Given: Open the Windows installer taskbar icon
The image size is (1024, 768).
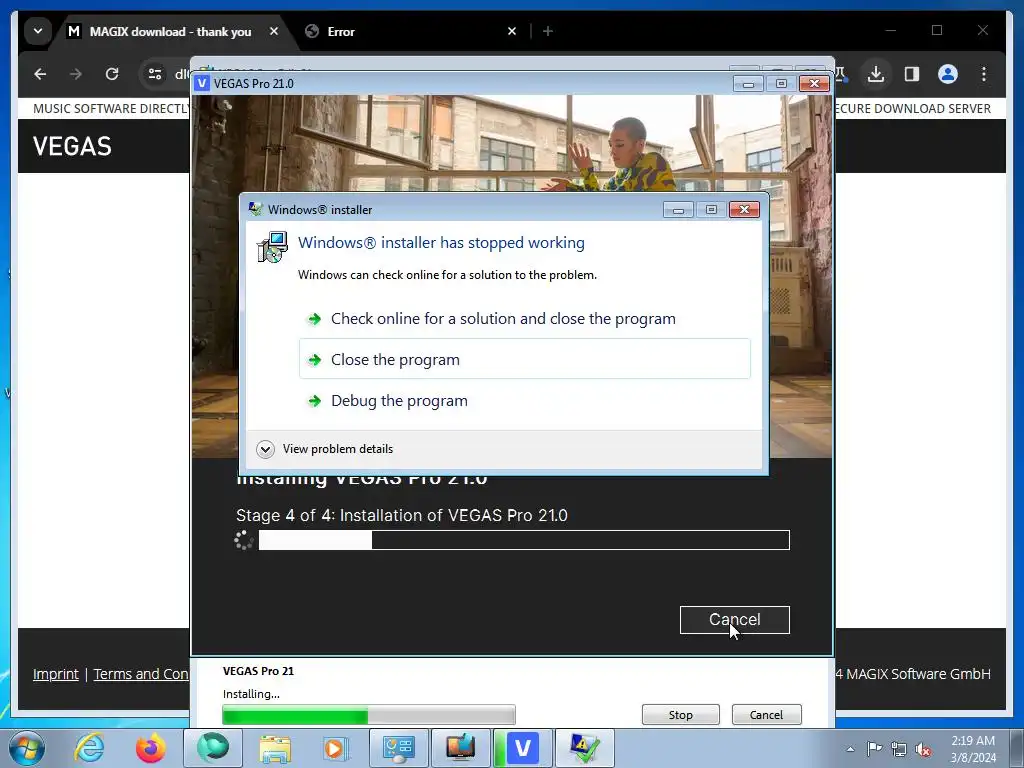Looking at the screenshot, I should [x=584, y=748].
